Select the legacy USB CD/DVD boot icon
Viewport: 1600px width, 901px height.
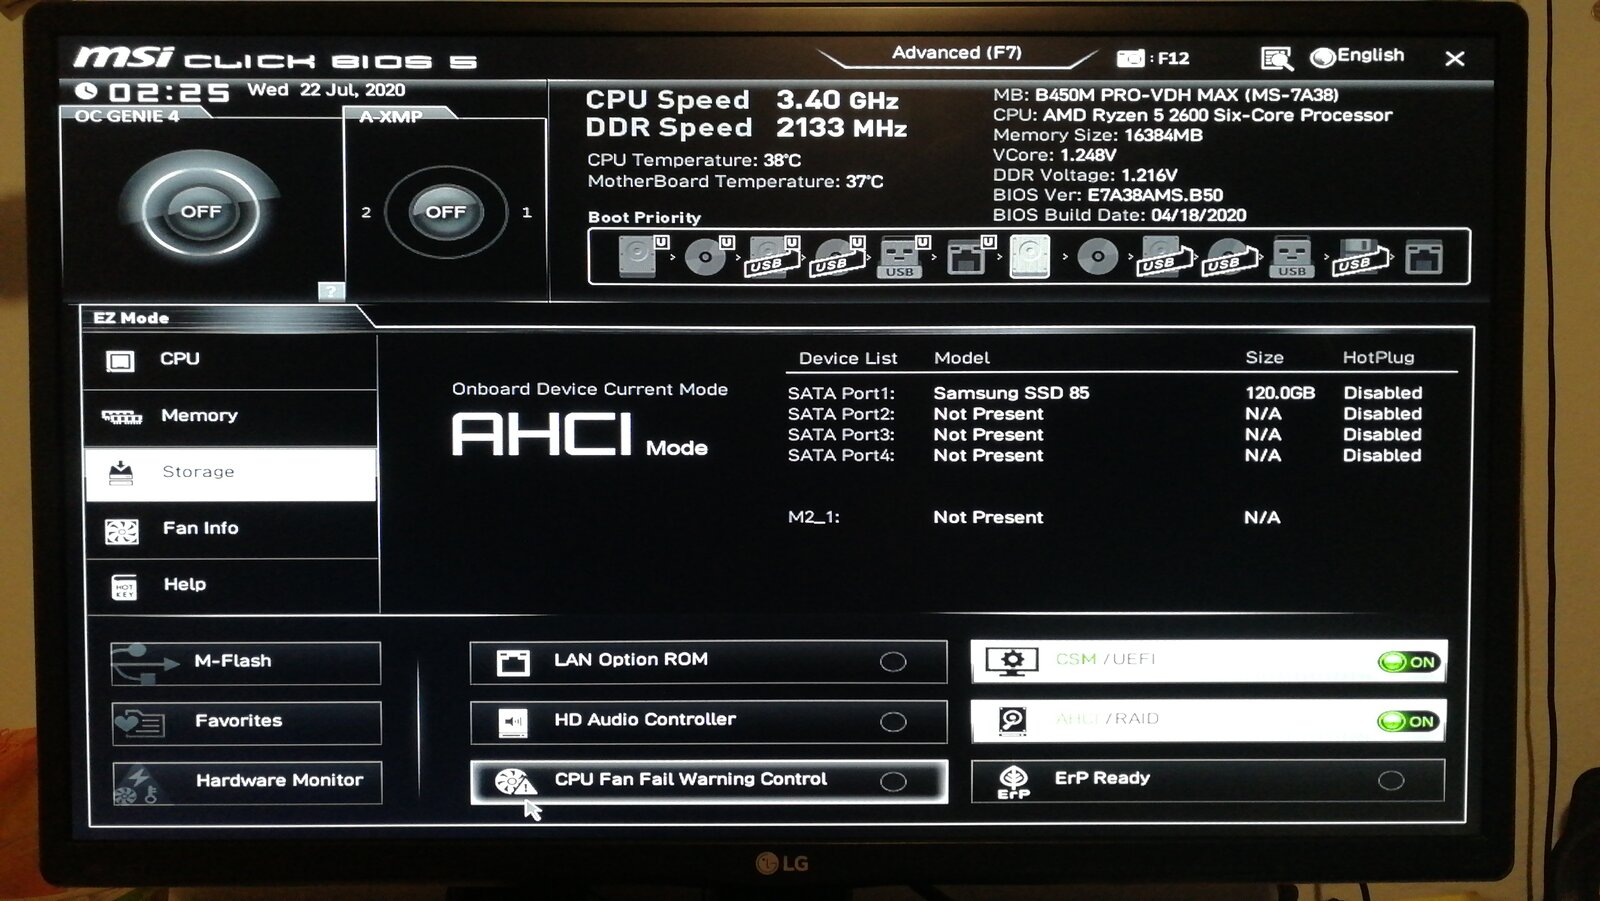point(1228,256)
